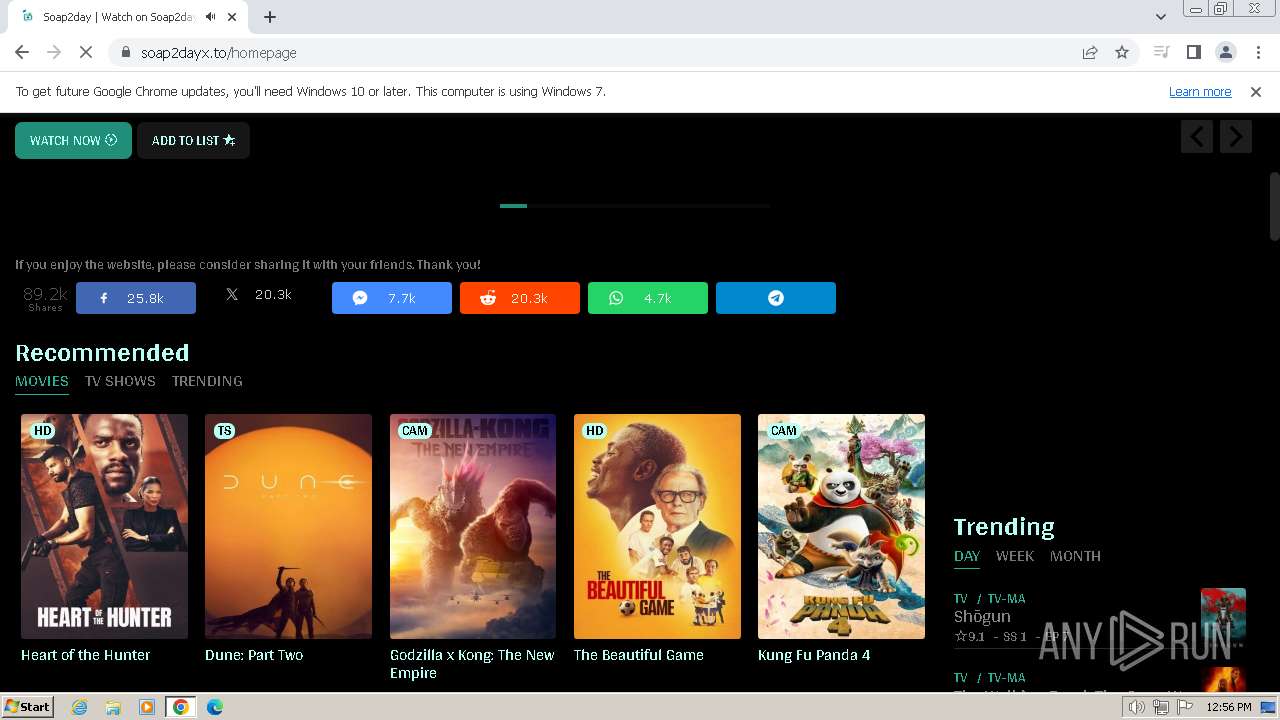
Task: Add the featured title to list
Action: coord(193,140)
